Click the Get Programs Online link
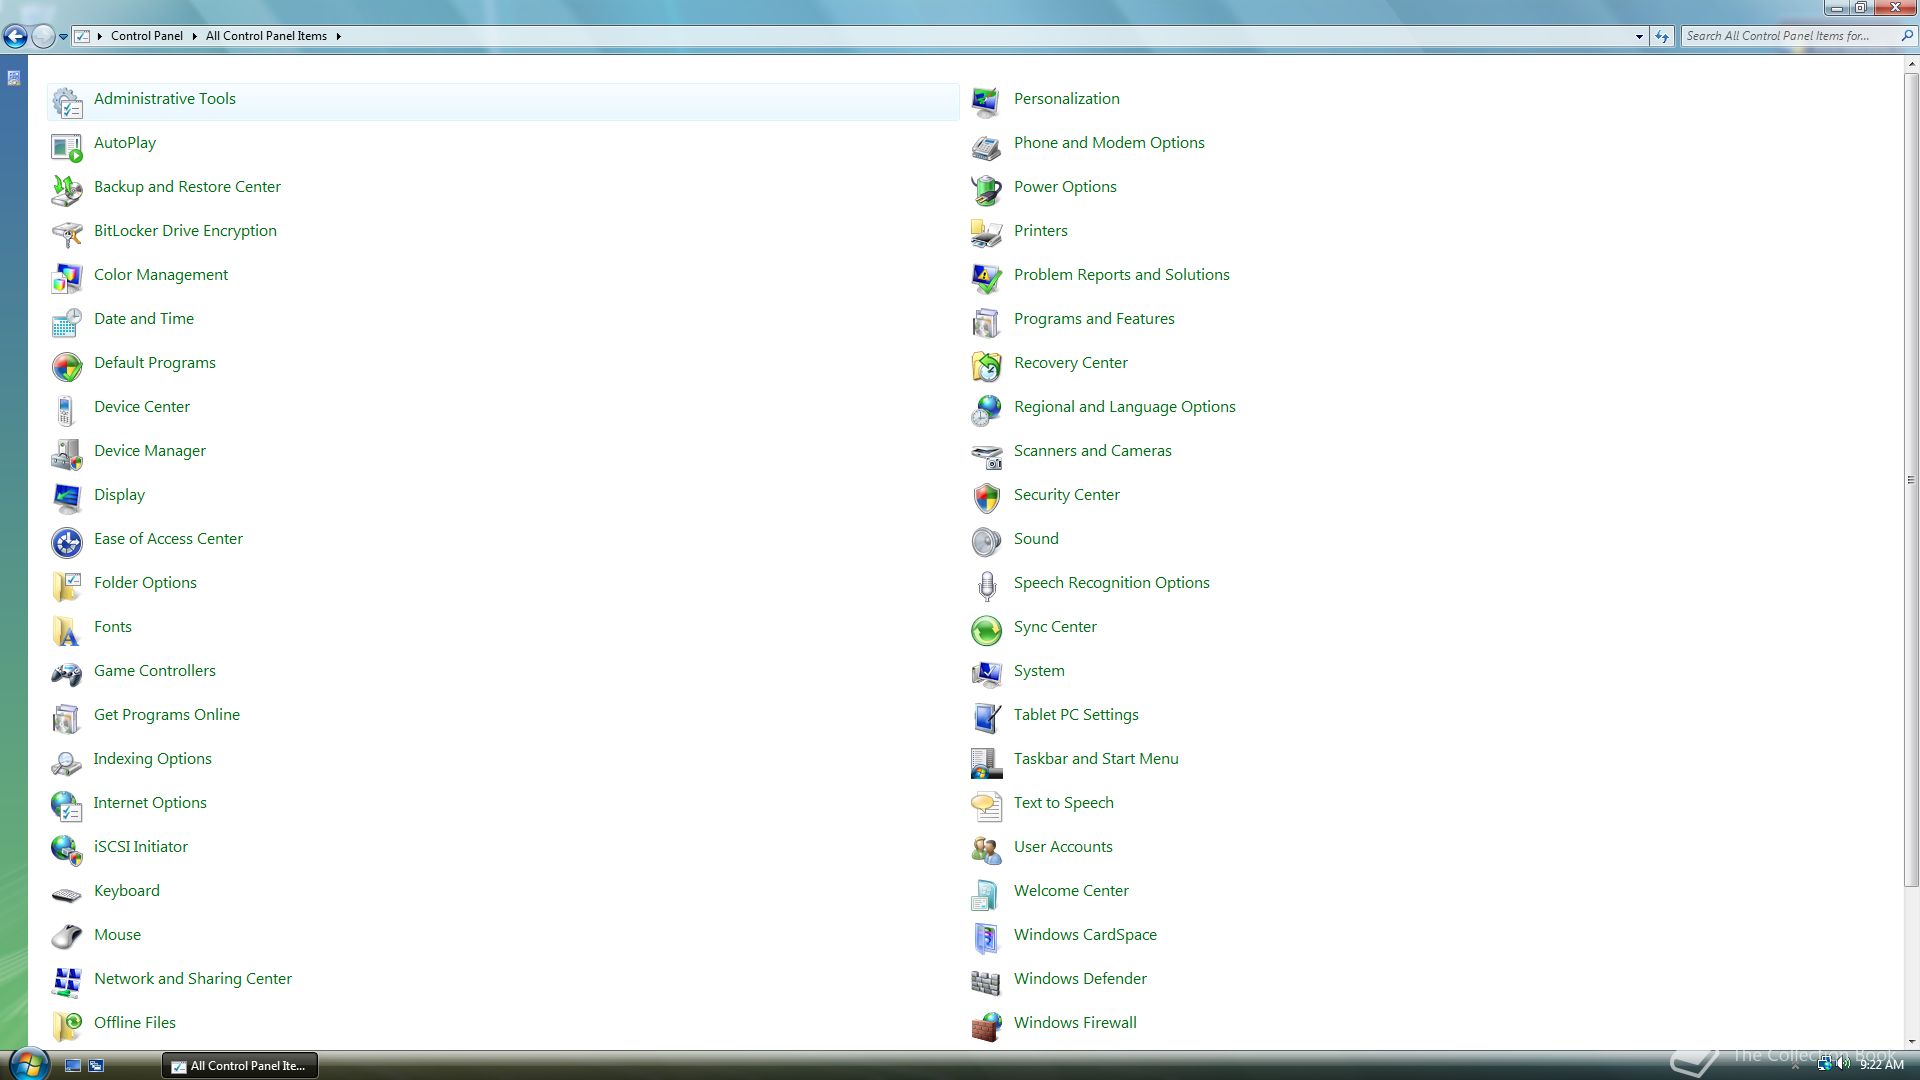The image size is (1920, 1080). 166,715
